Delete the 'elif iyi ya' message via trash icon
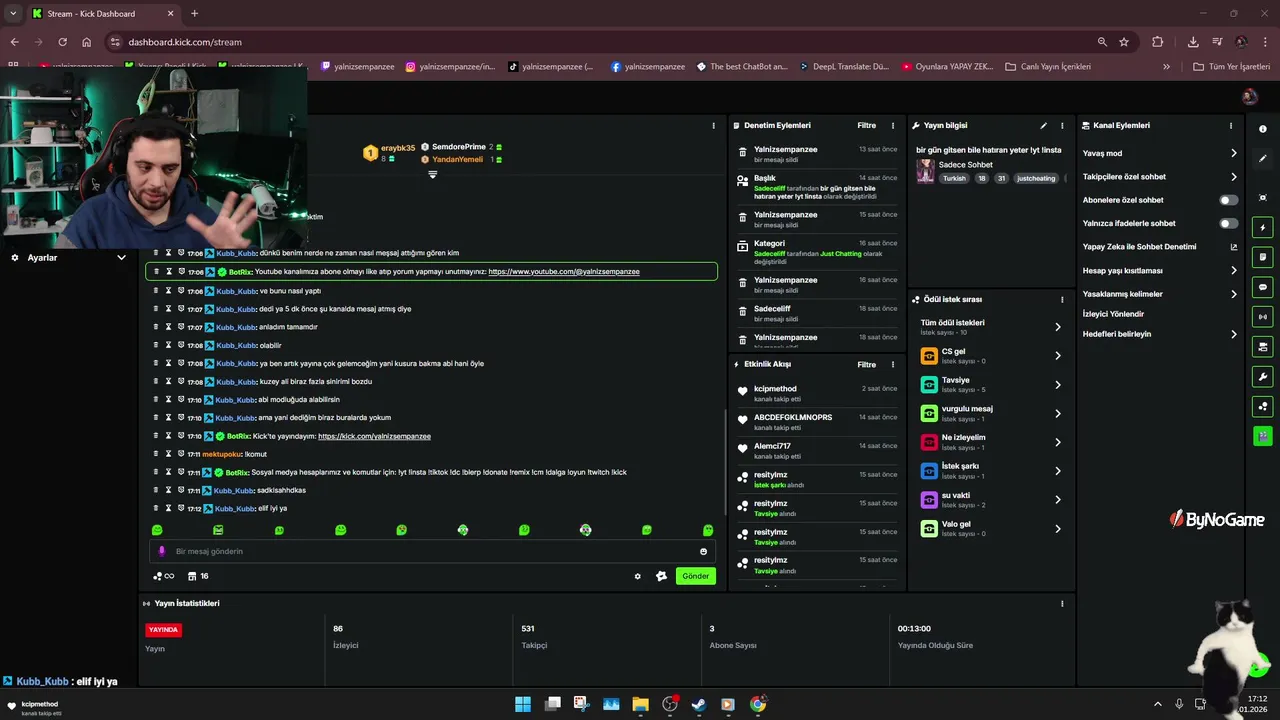The width and height of the screenshot is (1280, 720). (155, 508)
